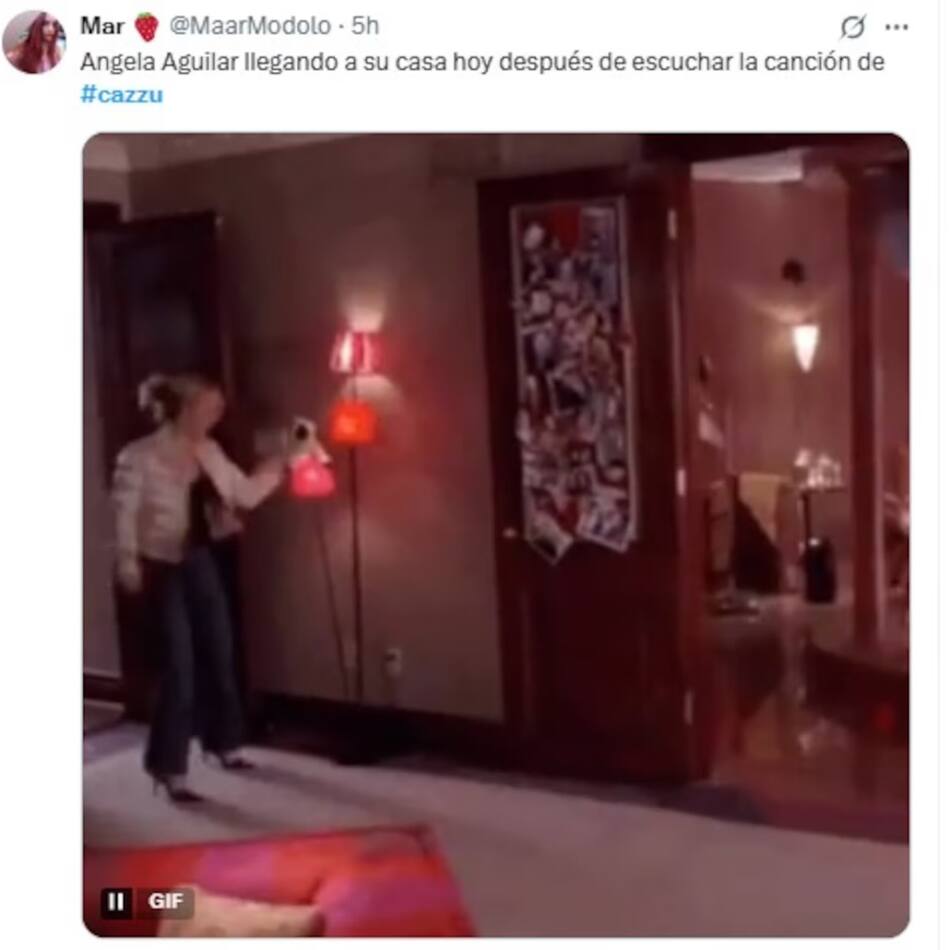Click the photo collage poster on door
The width and height of the screenshot is (950, 950).
573,378
